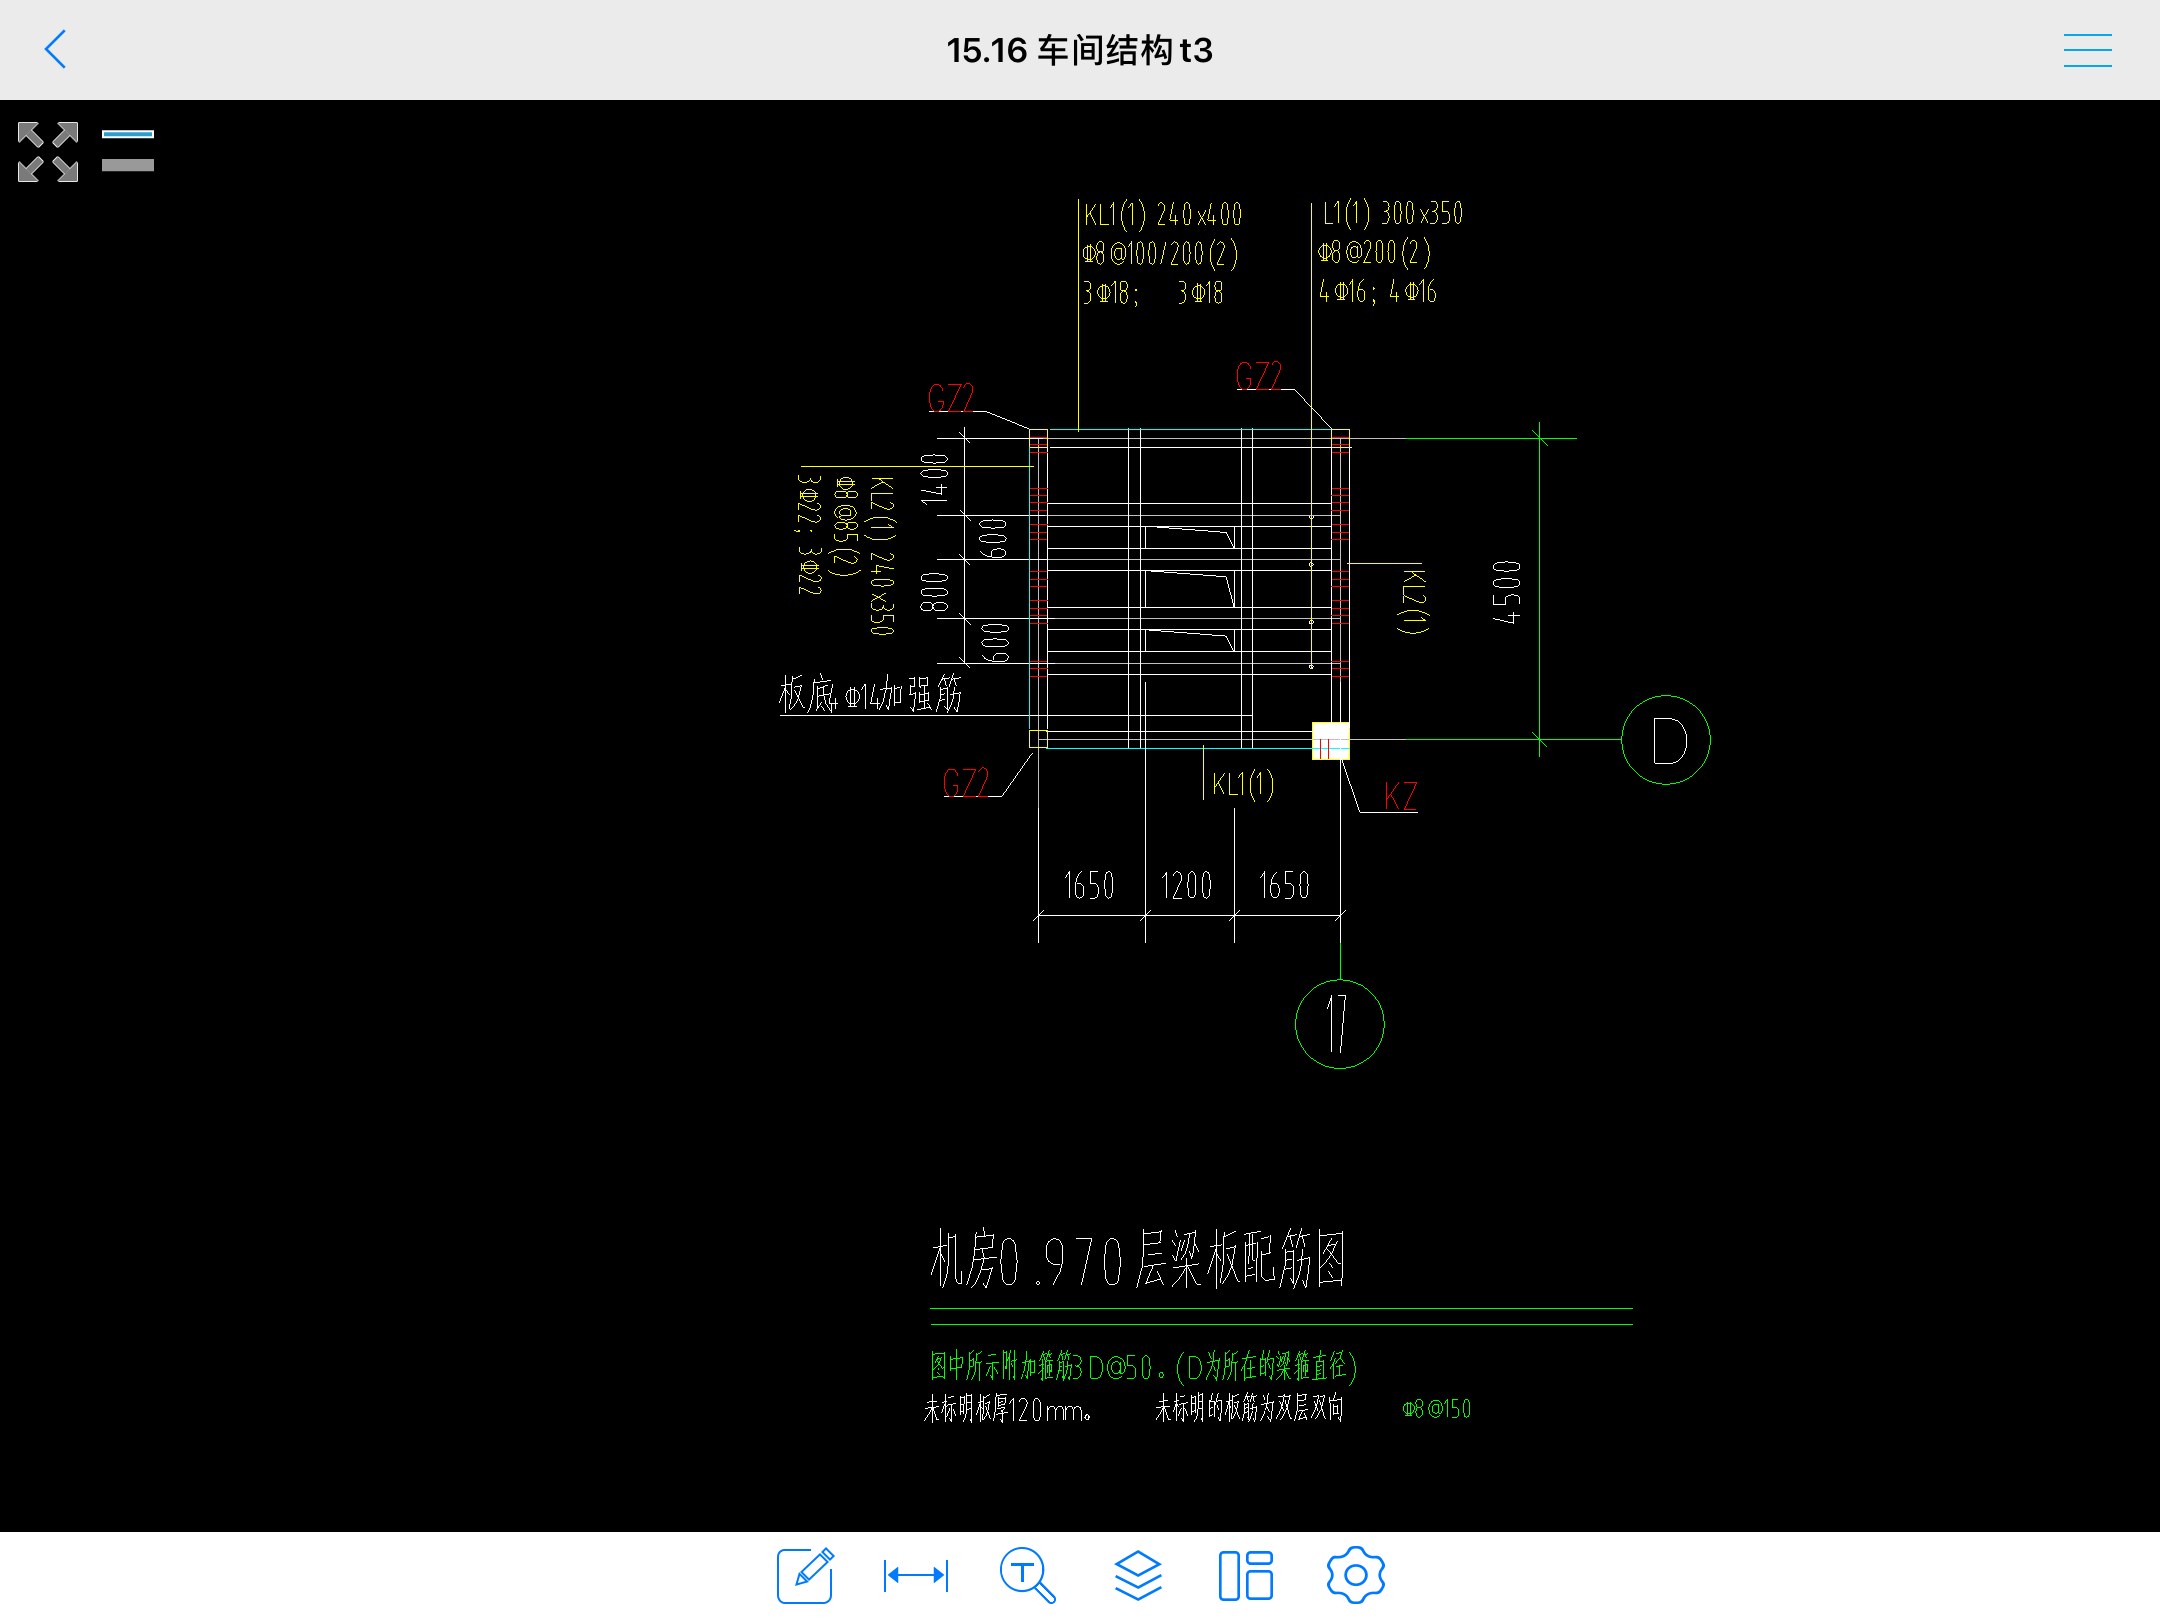The height and width of the screenshot is (1620, 2160).
Task: Select the edit annotation pencil tool
Action: coord(805,1575)
